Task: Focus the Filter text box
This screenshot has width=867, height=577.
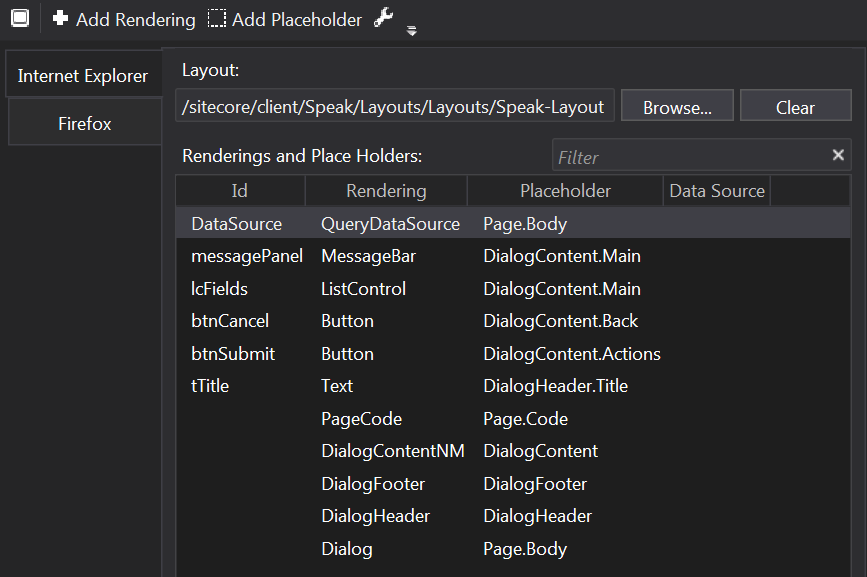Action: (x=690, y=157)
